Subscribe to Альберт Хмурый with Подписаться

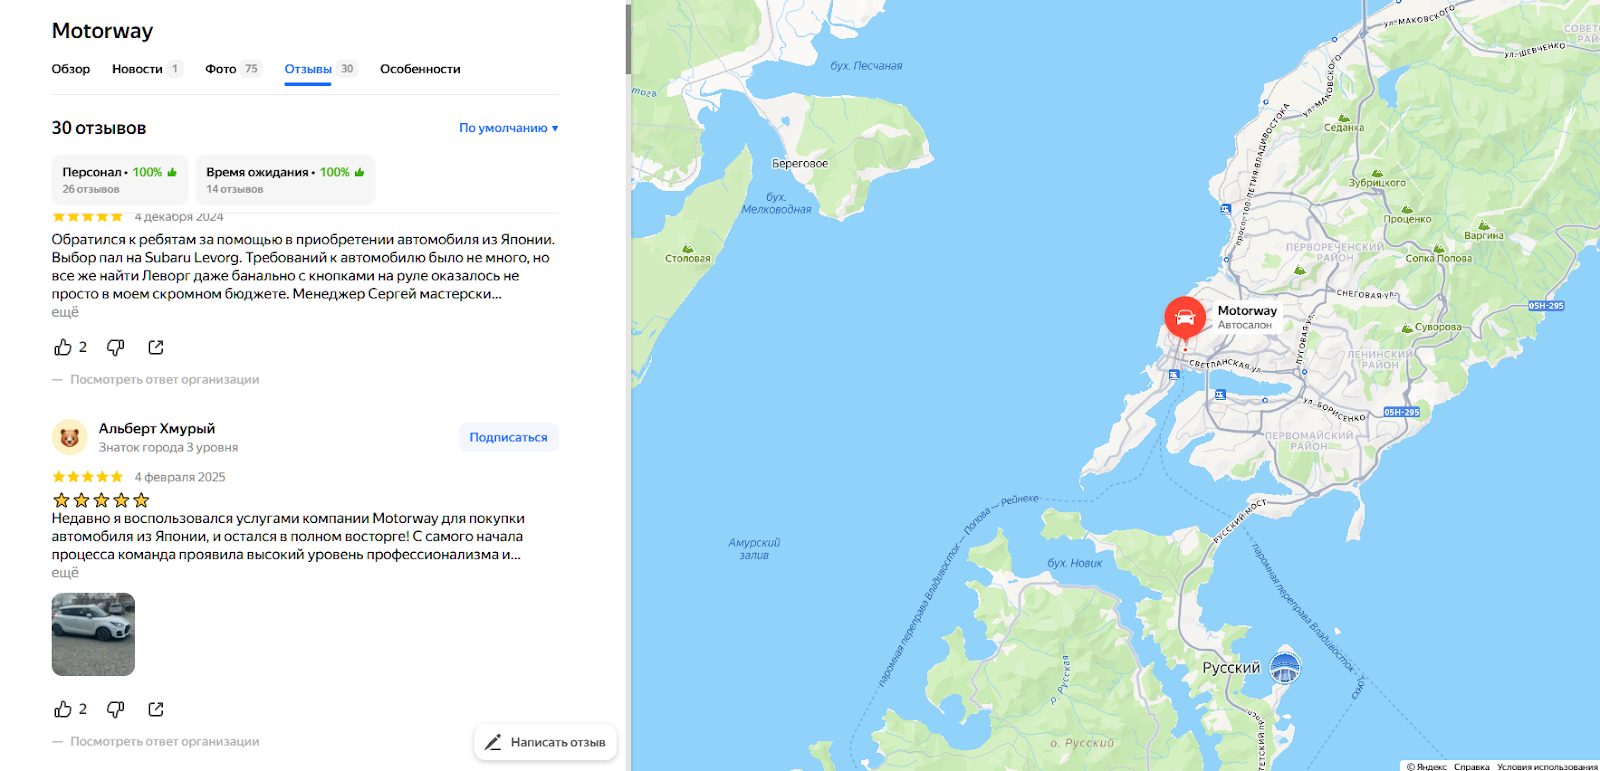click(508, 437)
